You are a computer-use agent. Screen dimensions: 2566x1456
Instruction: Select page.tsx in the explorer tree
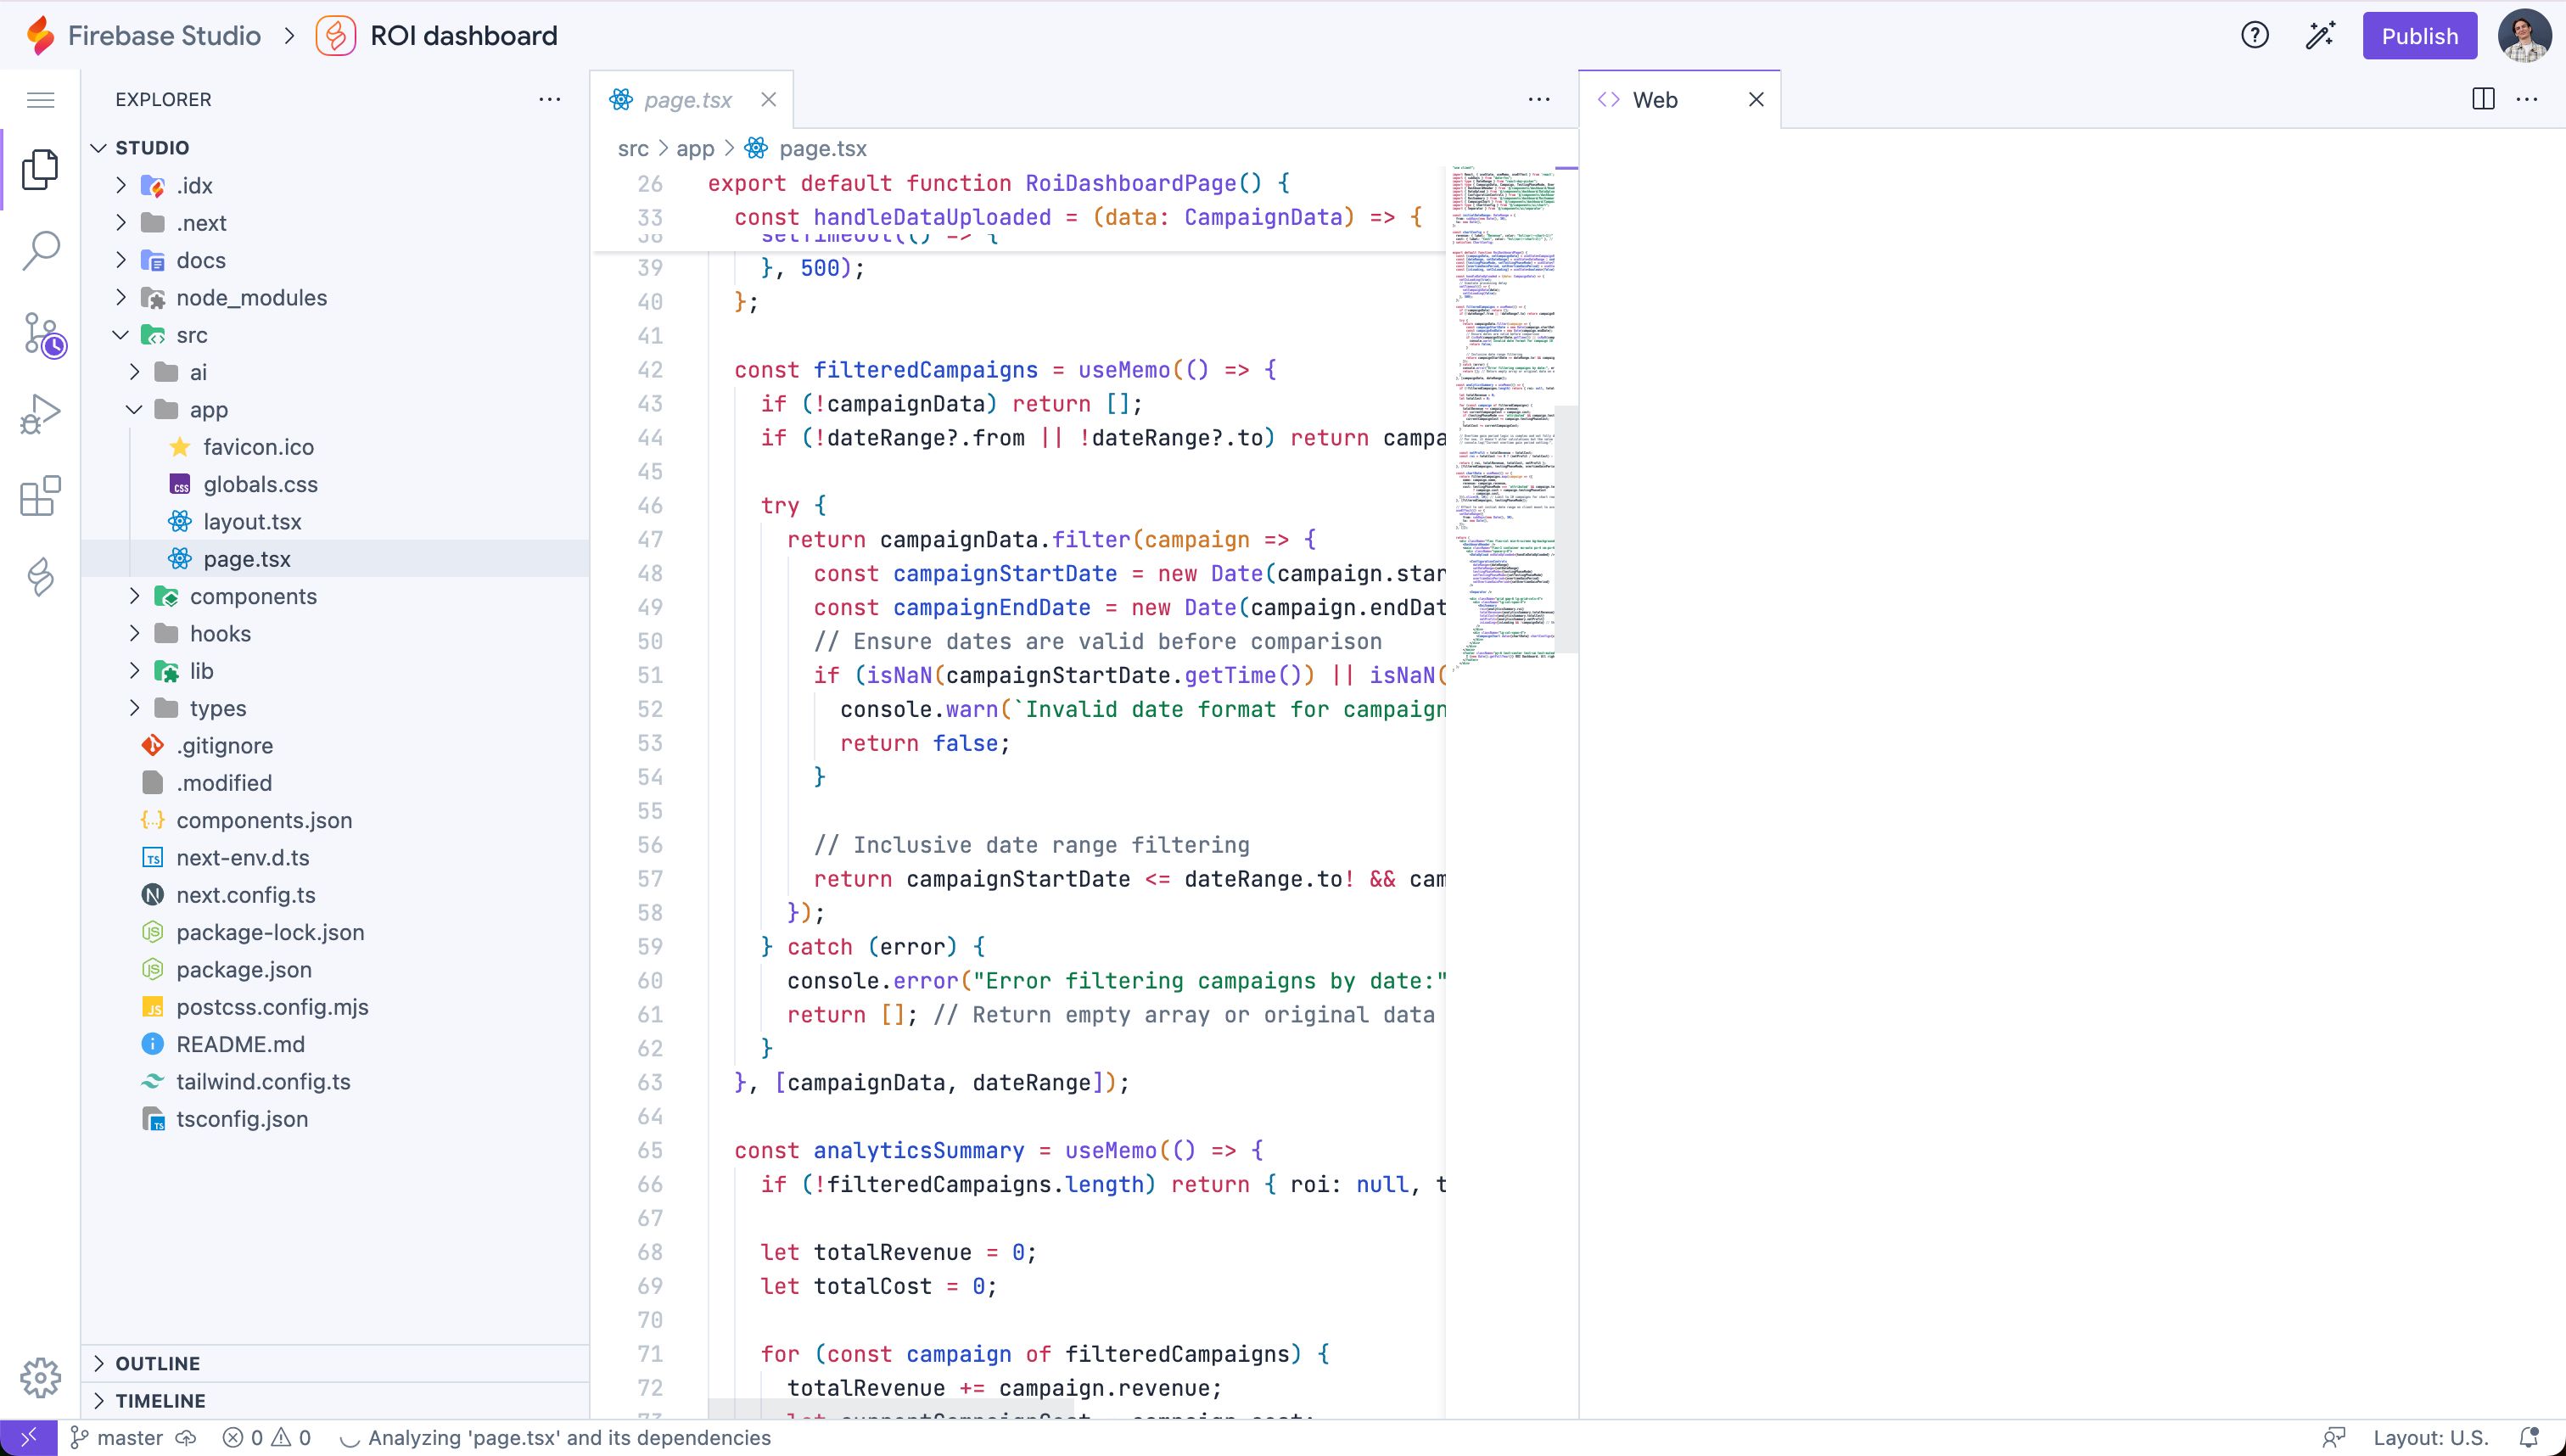[x=335, y=559]
